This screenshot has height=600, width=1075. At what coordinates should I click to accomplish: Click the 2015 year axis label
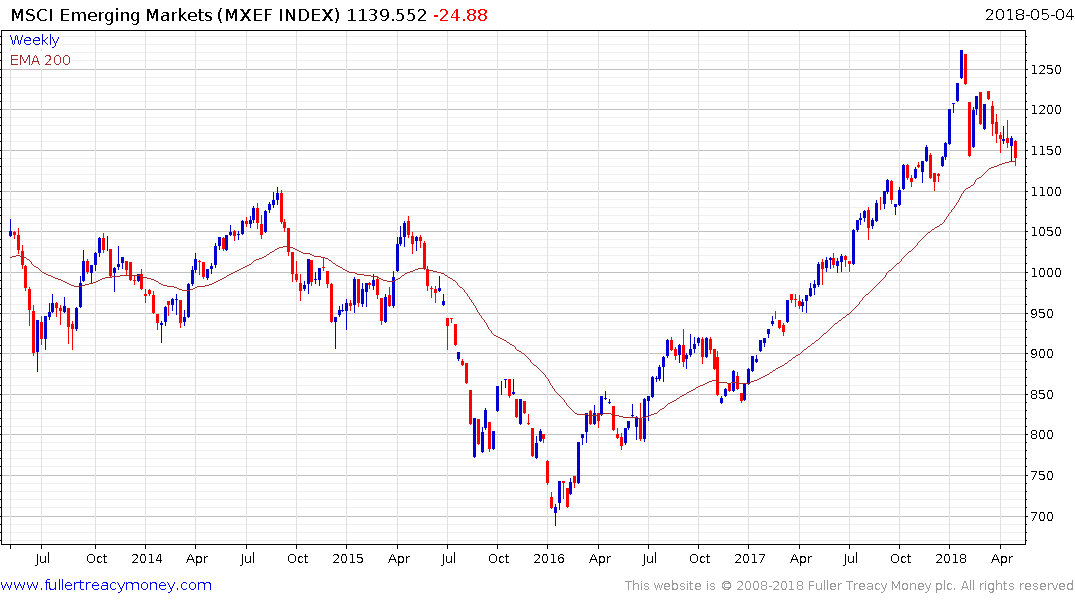click(x=348, y=558)
